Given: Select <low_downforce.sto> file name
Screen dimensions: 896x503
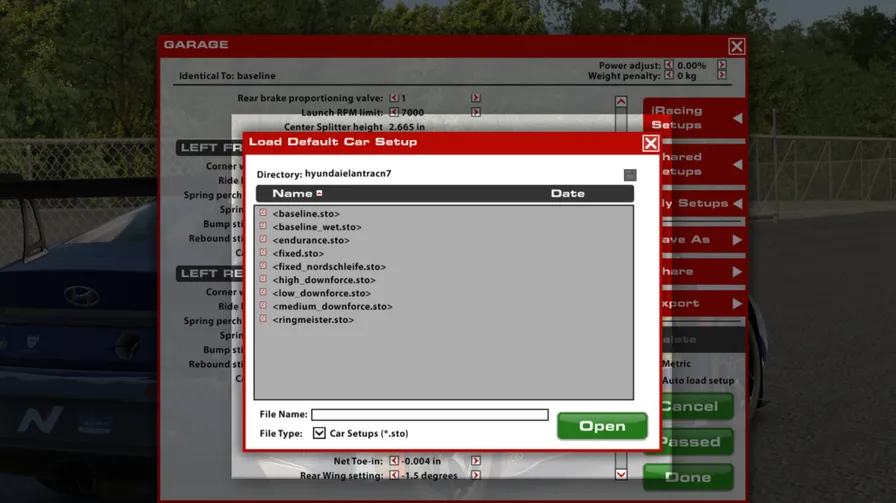Looking at the screenshot, I should click(x=322, y=293).
